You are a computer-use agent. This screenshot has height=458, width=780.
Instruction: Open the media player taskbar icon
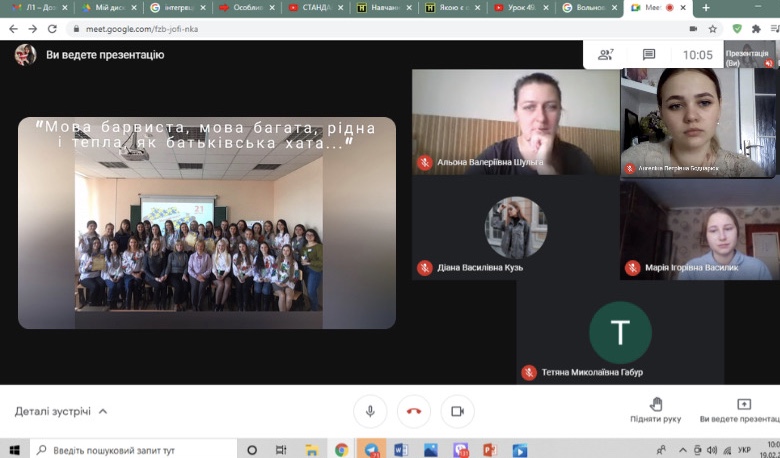[520, 450]
